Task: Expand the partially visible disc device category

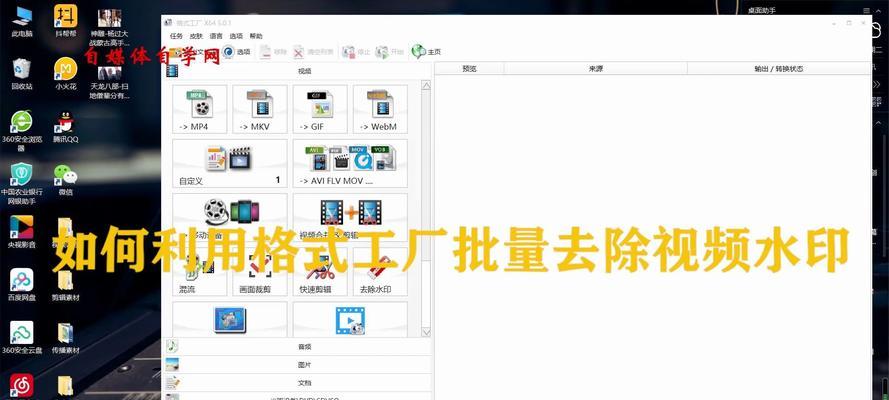Action: (298, 397)
